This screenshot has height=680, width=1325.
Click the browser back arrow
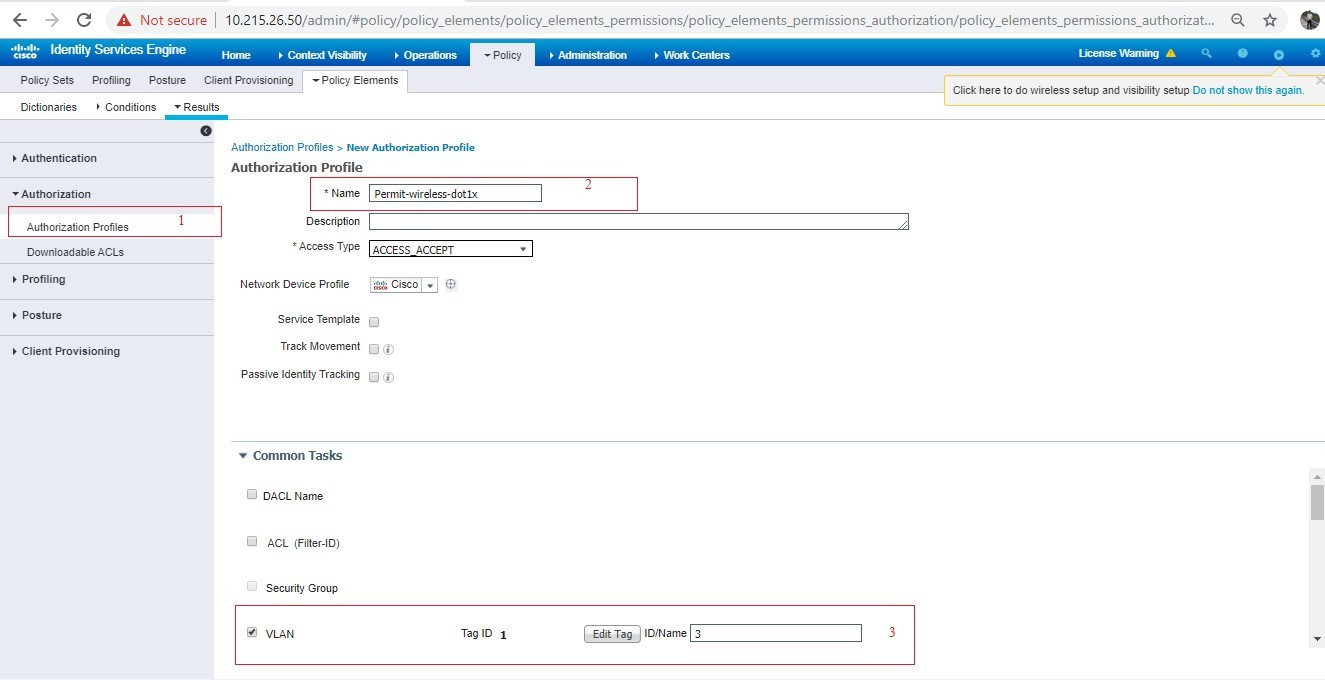click(20, 20)
